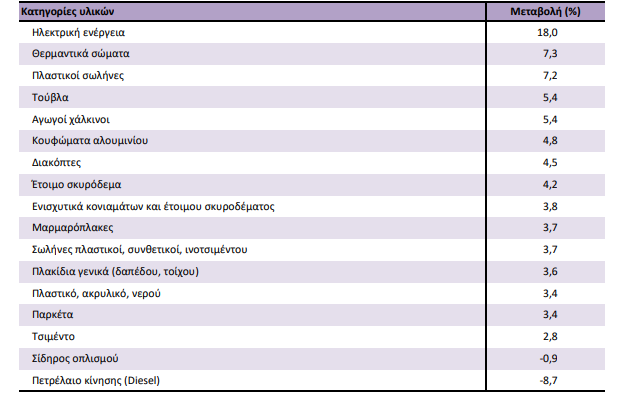Click the 3,4 value for Πλαστικό, ακρυλικό
Screen dimensions: 642x413
[x=550, y=294]
